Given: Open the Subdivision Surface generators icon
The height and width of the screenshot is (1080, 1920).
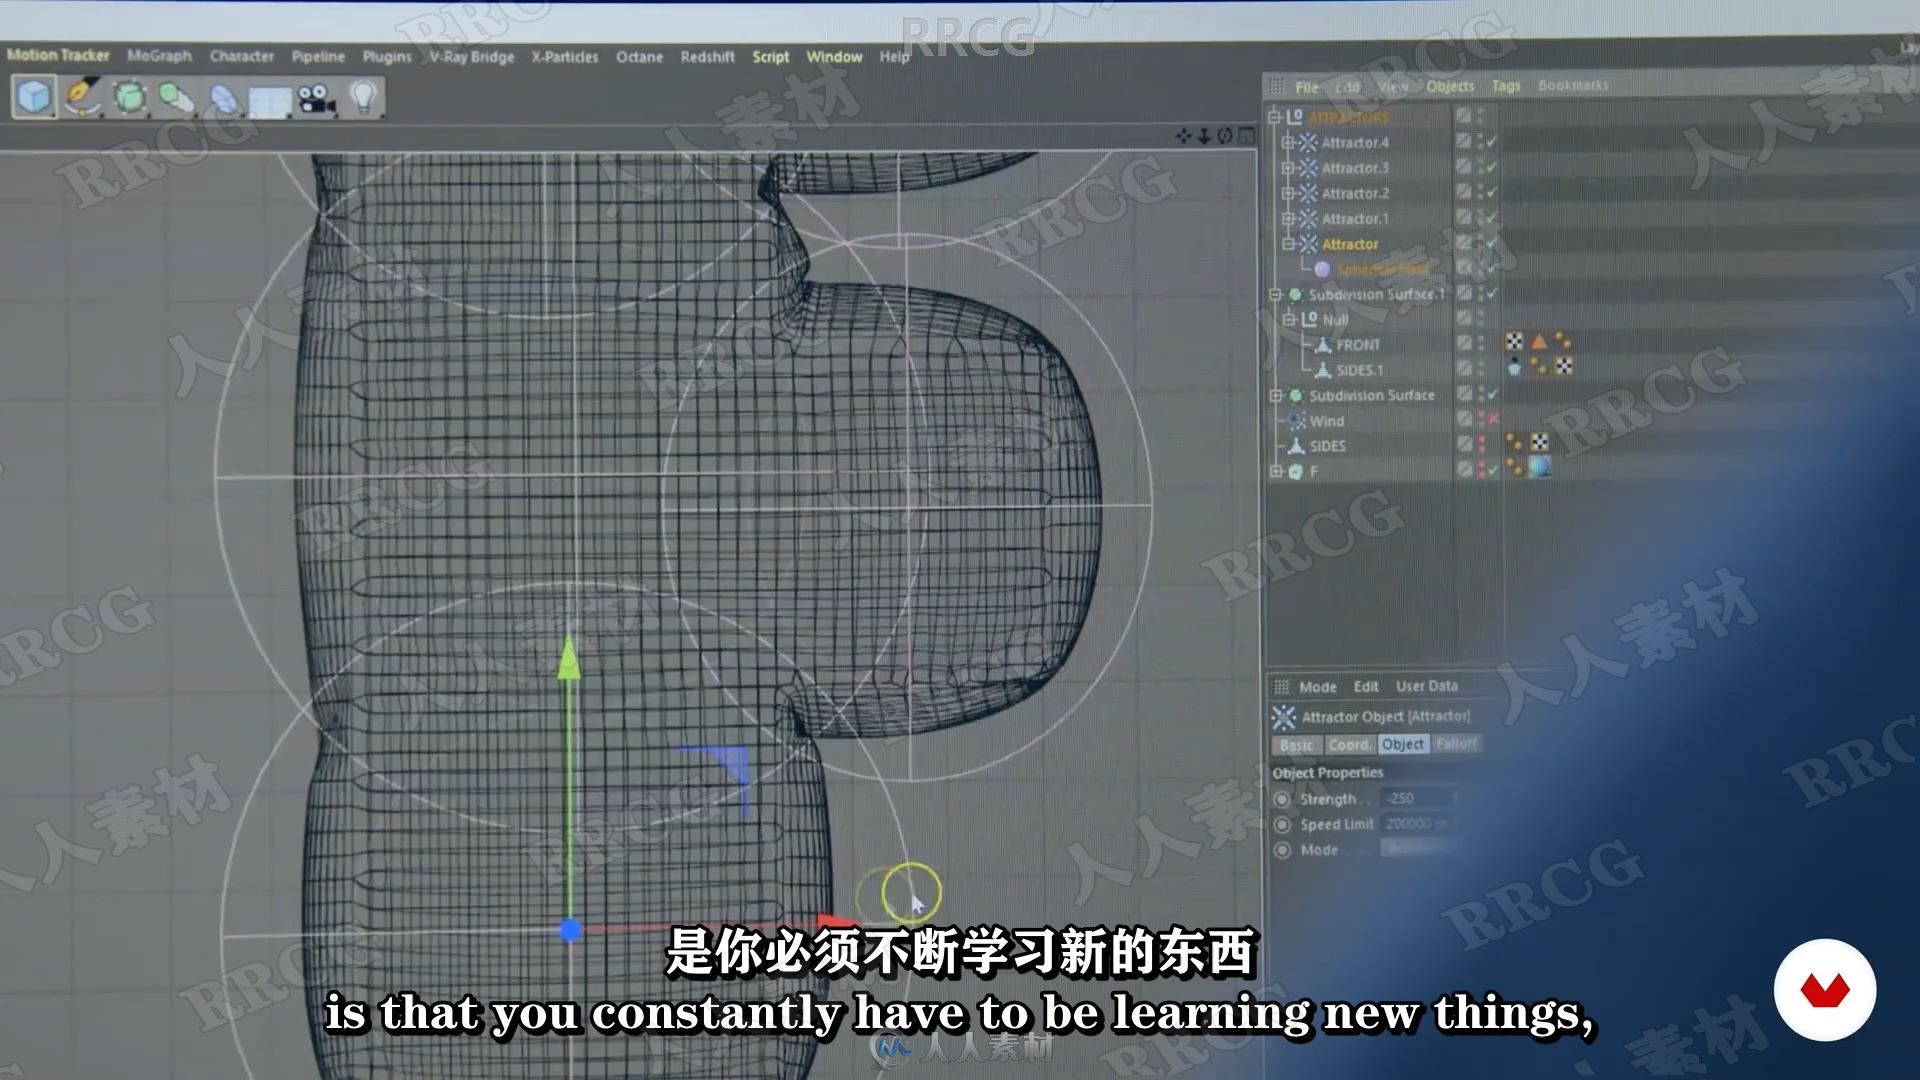Looking at the screenshot, I should click(129, 97).
